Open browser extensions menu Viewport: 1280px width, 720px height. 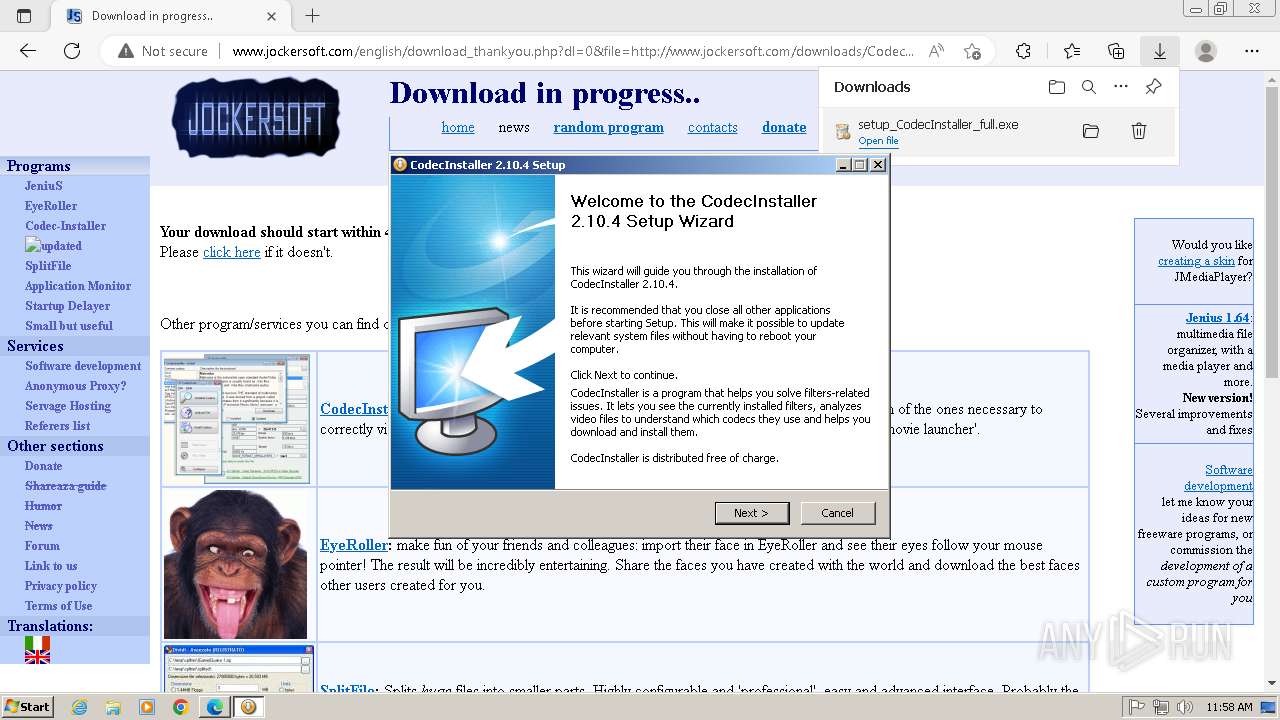[1023, 51]
